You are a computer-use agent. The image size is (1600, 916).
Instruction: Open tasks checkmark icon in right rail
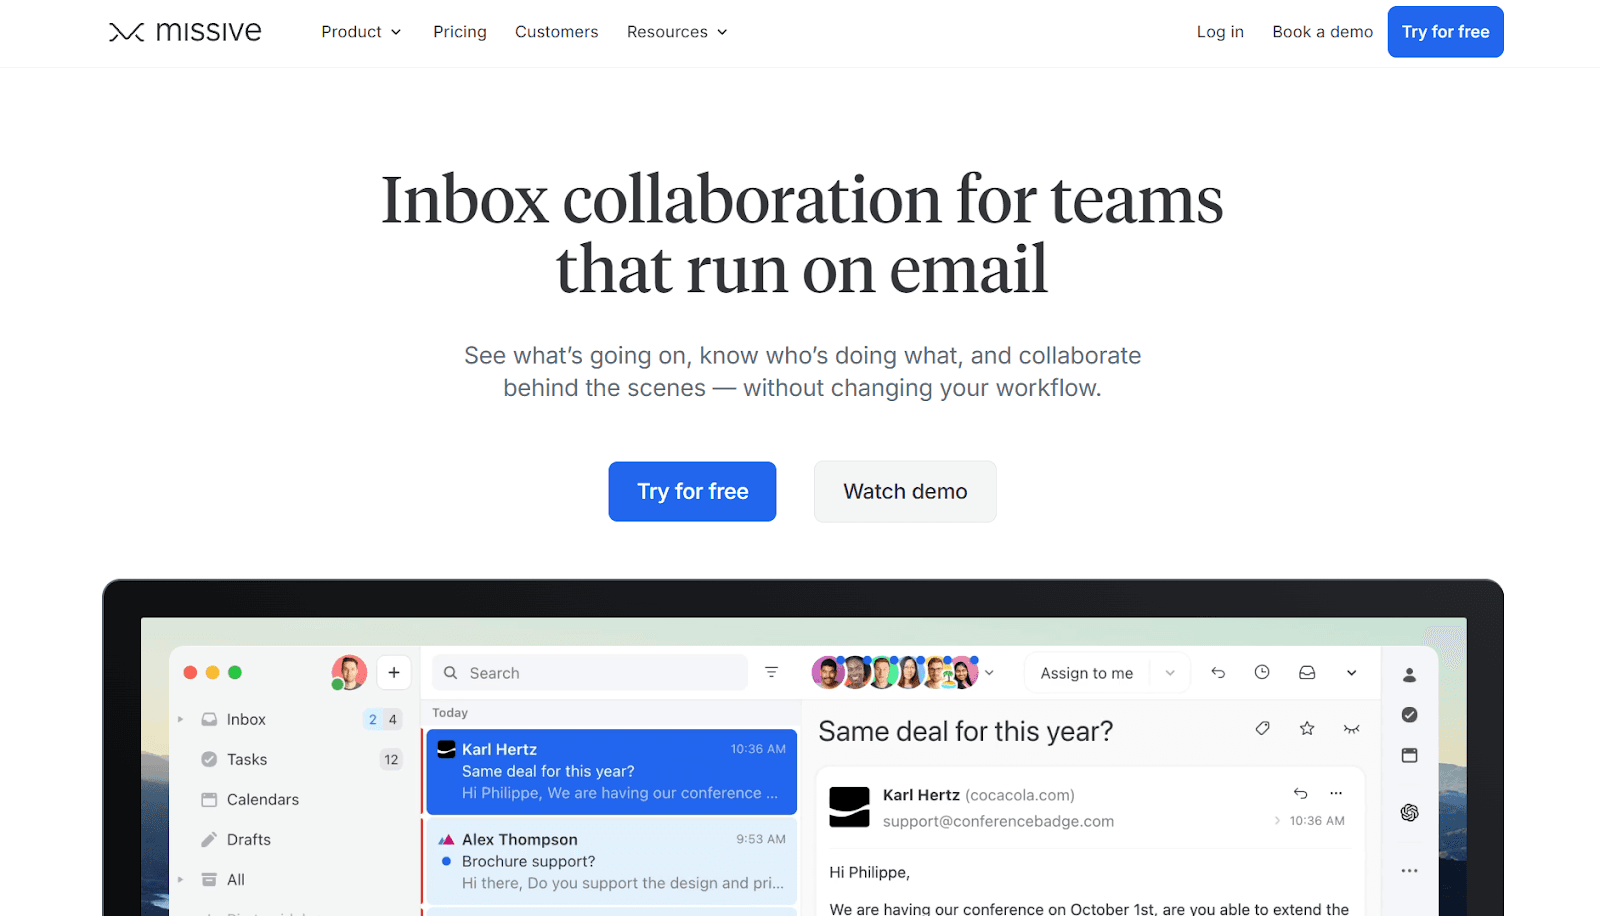coord(1409,715)
